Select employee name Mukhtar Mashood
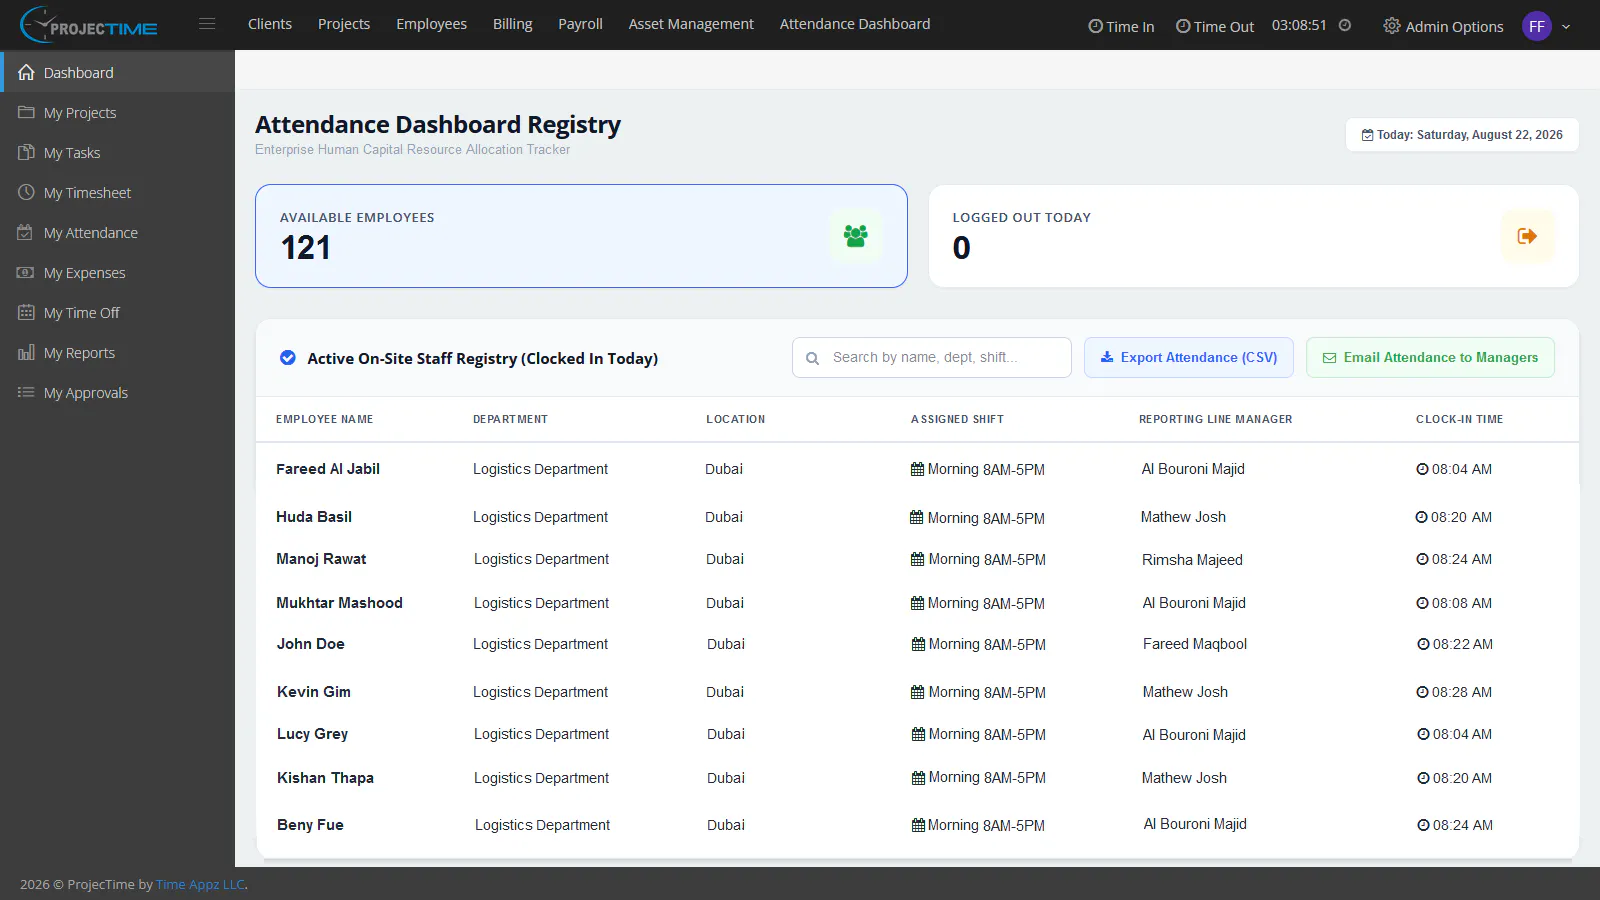1600x900 pixels. [x=339, y=603]
